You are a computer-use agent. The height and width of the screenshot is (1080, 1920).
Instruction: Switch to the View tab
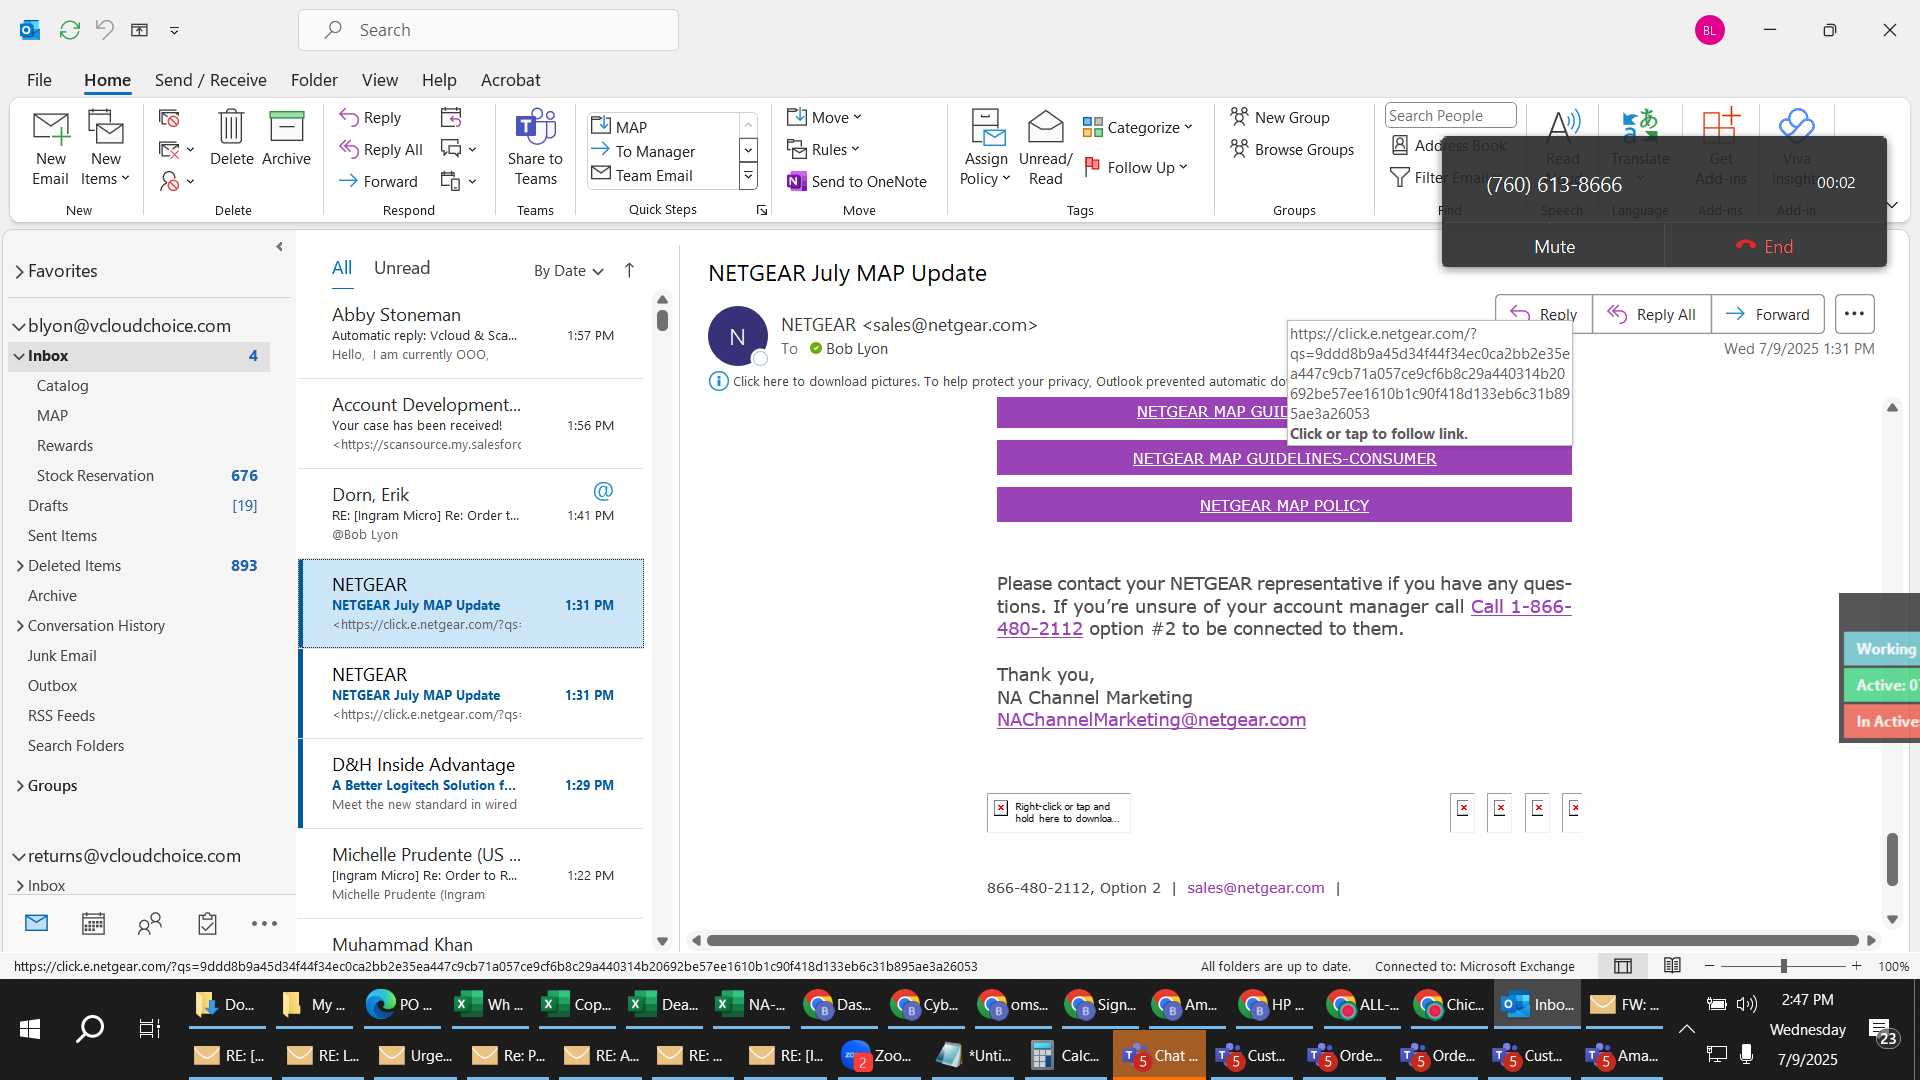379,80
